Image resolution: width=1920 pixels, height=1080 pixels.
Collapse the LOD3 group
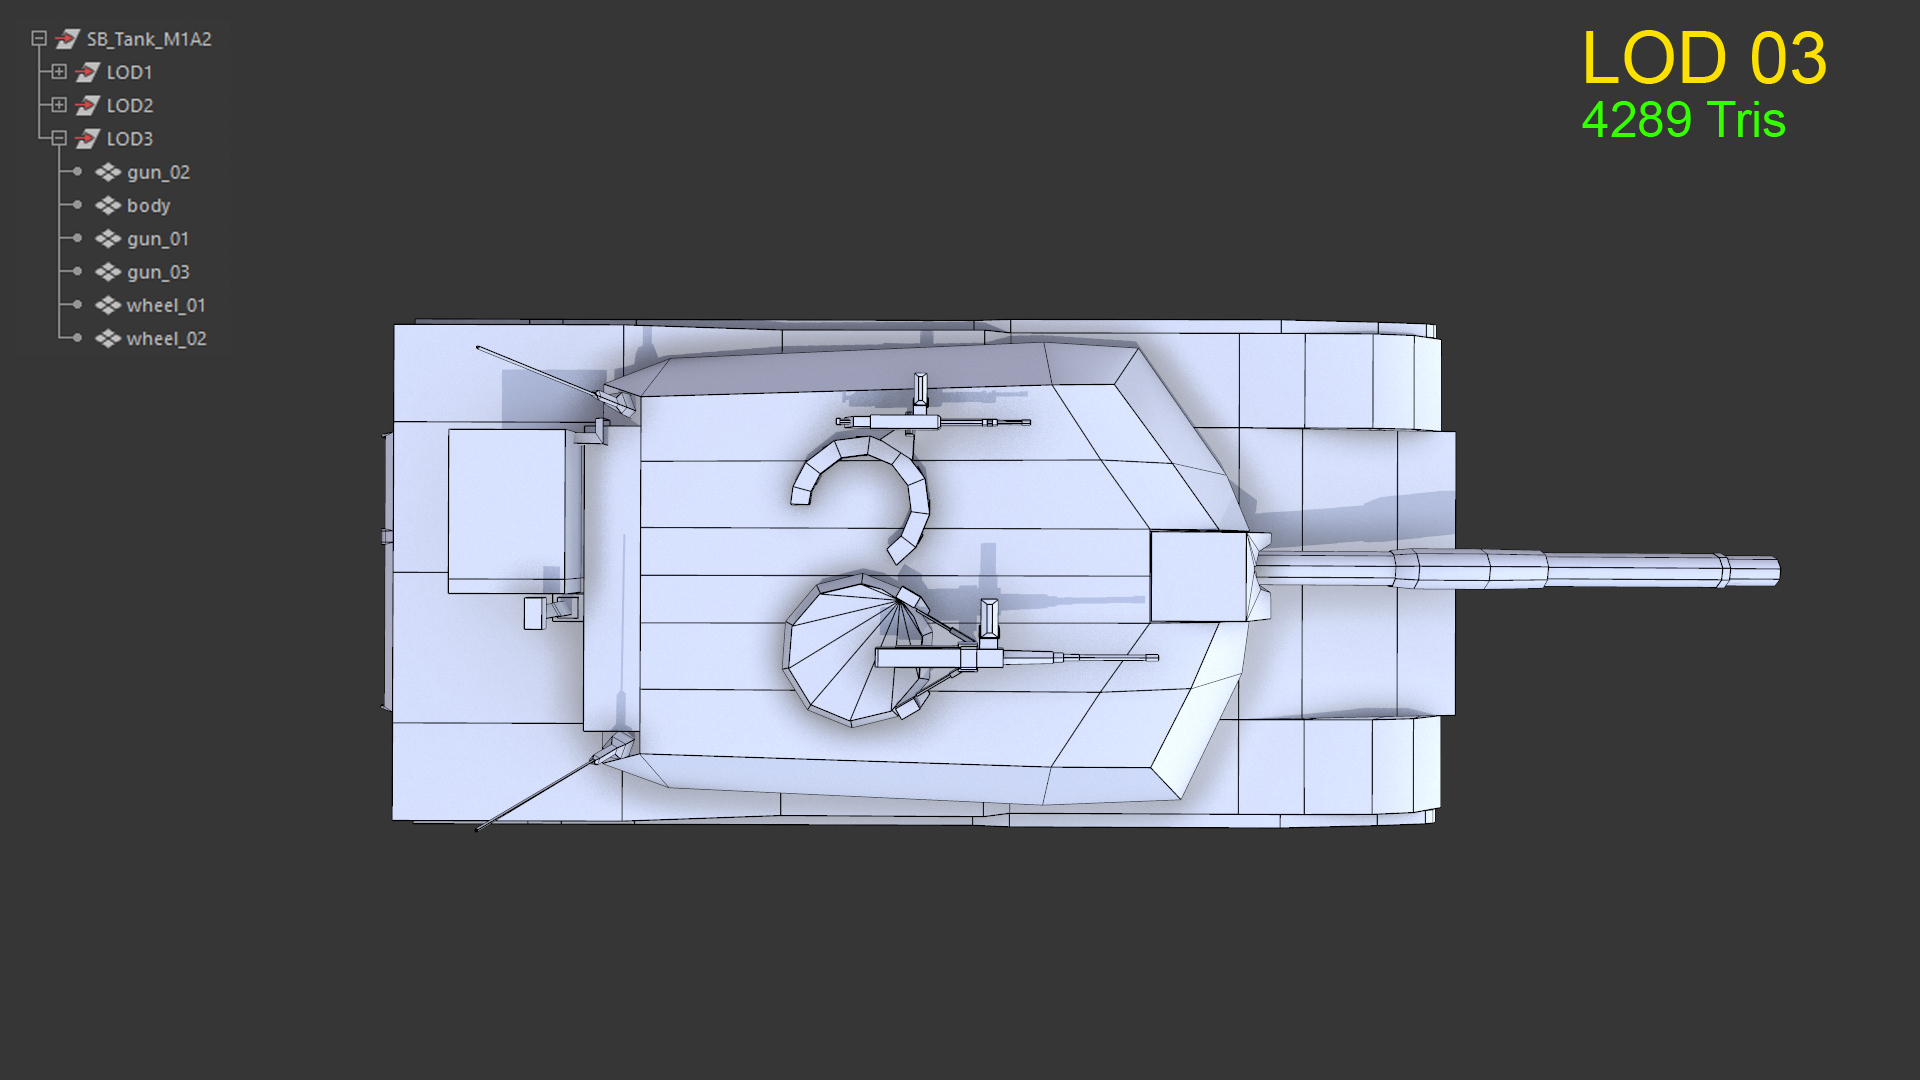[59, 138]
